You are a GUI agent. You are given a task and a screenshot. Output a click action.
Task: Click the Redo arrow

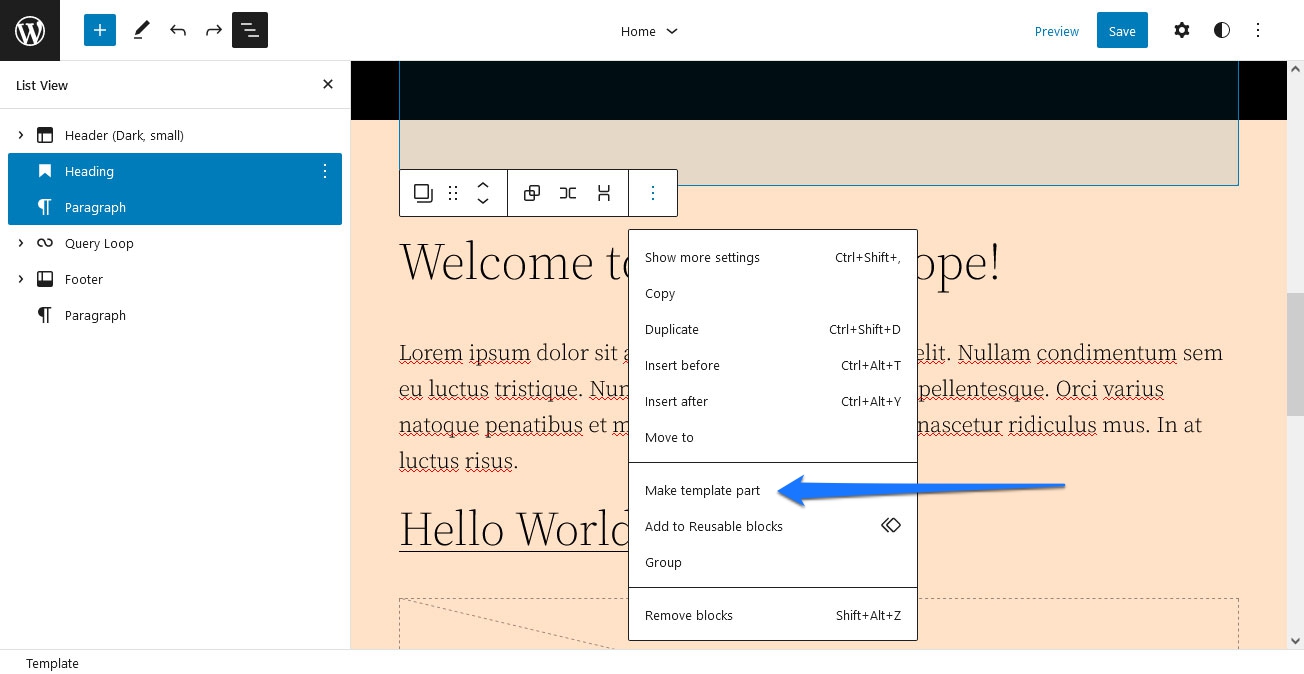(x=214, y=30)
